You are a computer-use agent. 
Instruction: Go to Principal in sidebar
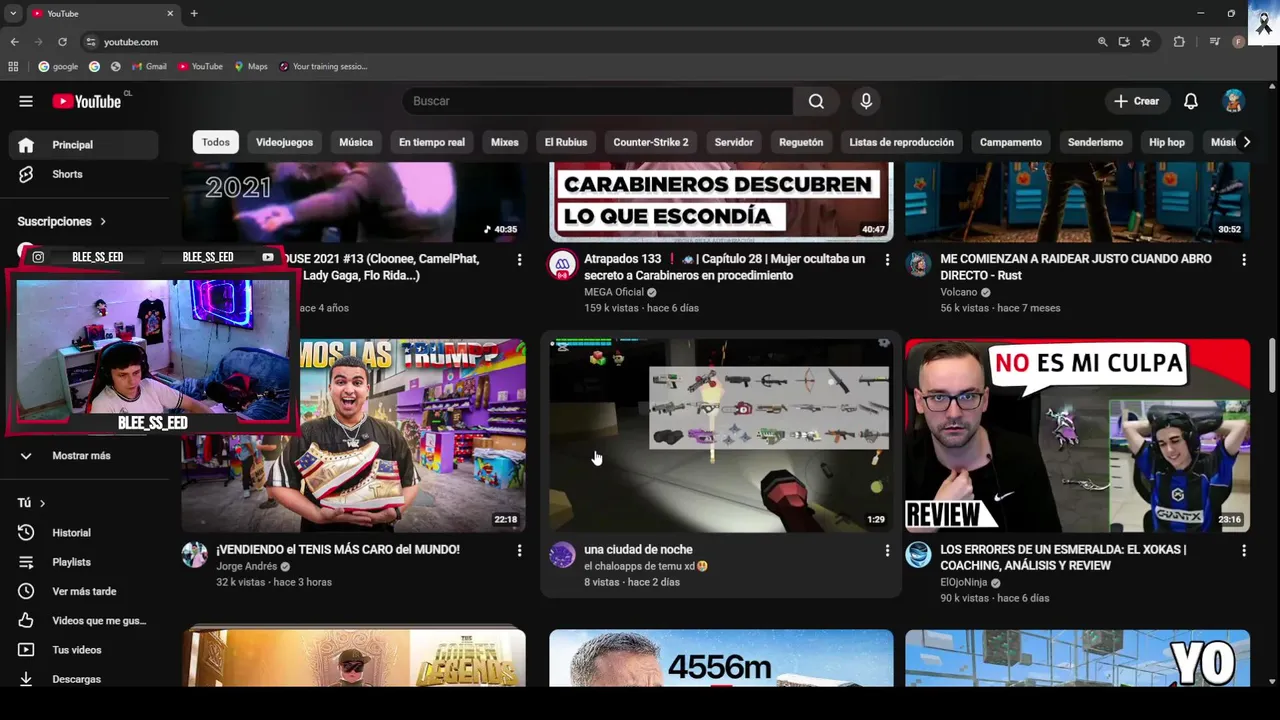84,145
